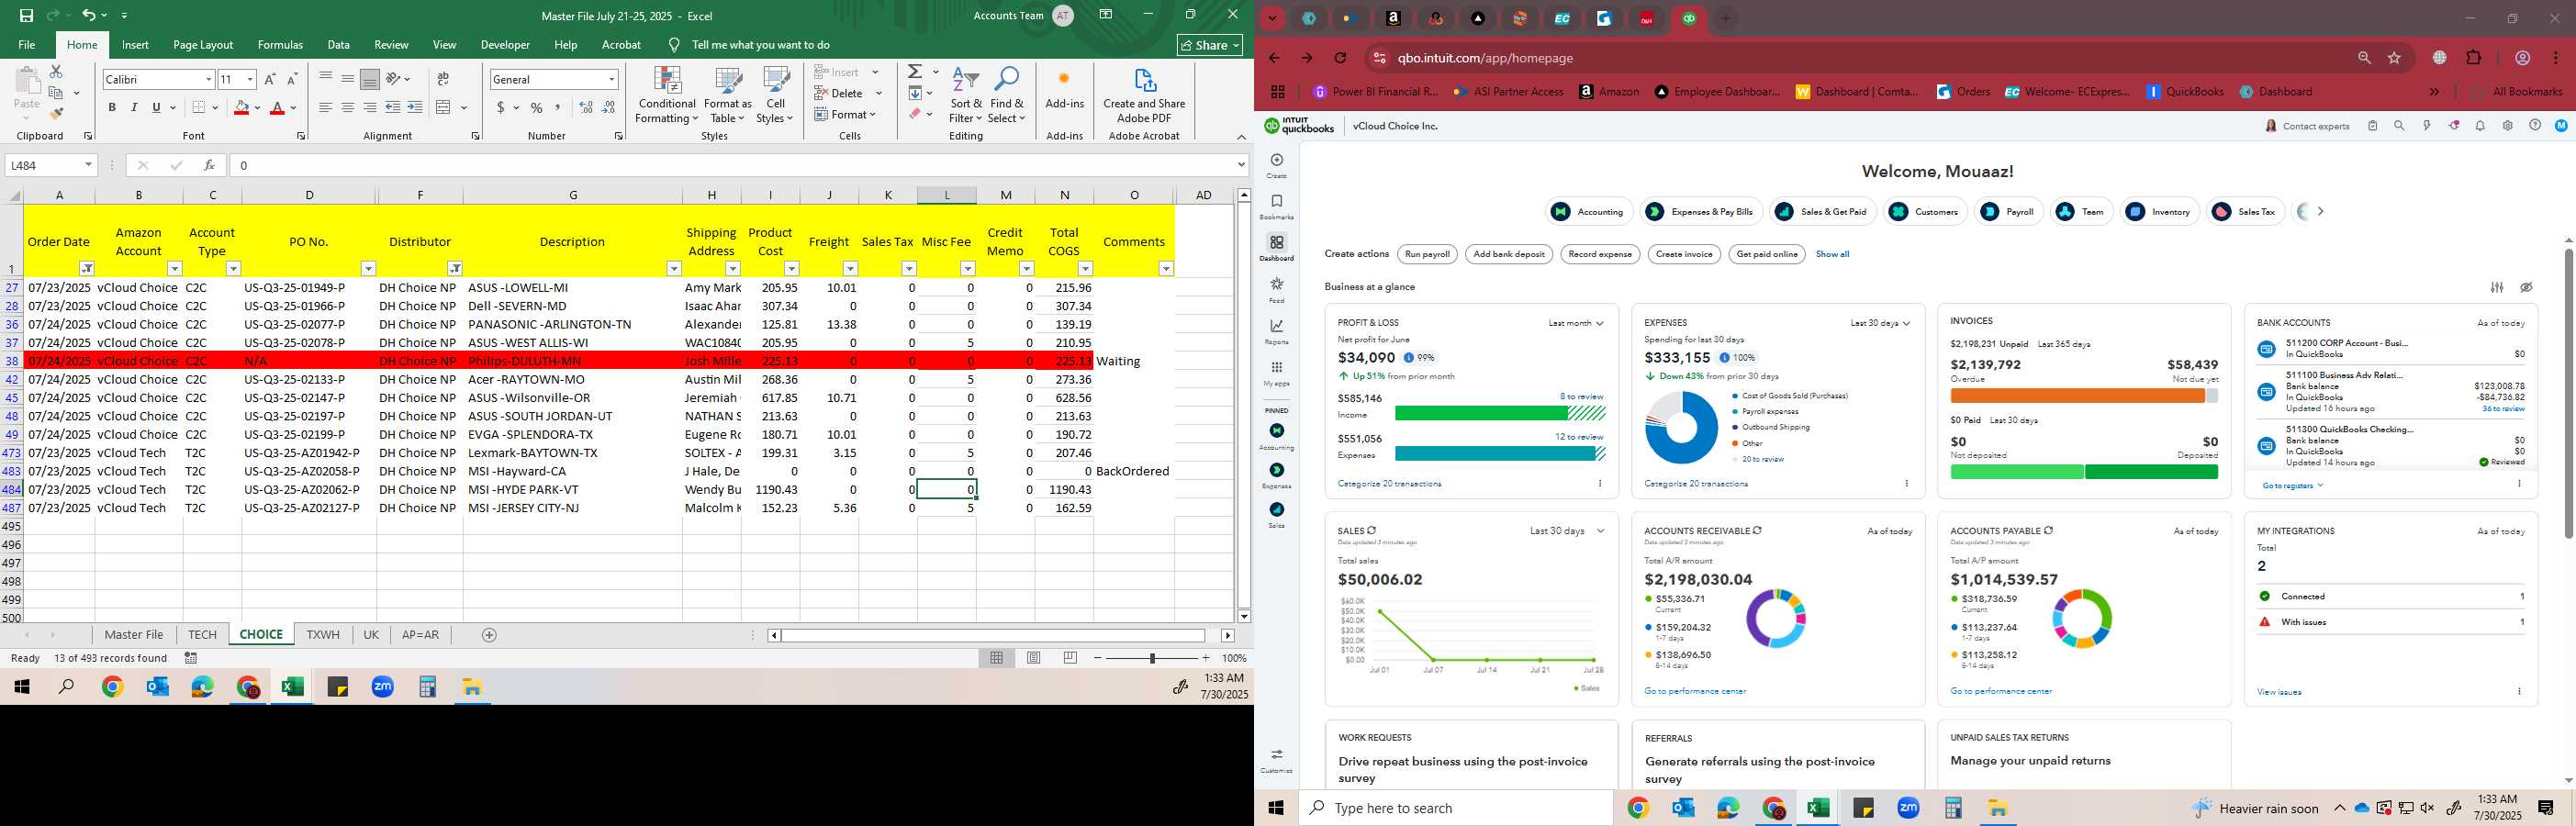
Task: Click Decrease Font Size icon
Action: [292, 79]
